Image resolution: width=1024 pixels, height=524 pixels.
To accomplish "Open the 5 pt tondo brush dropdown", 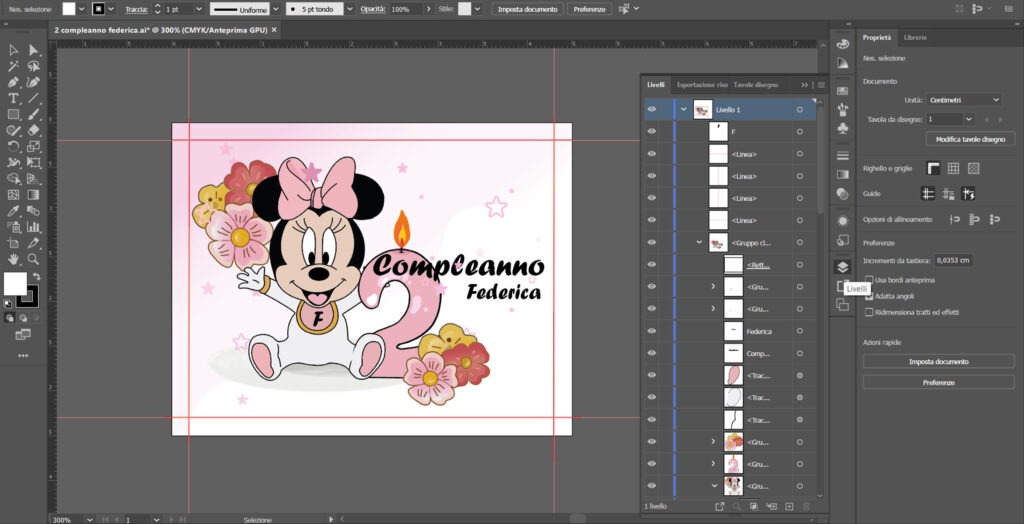I will (349, 10).
